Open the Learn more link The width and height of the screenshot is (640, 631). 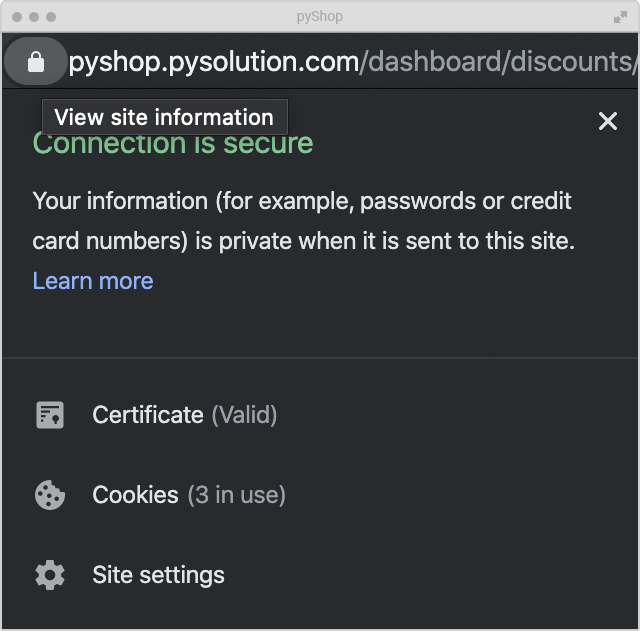93,281
